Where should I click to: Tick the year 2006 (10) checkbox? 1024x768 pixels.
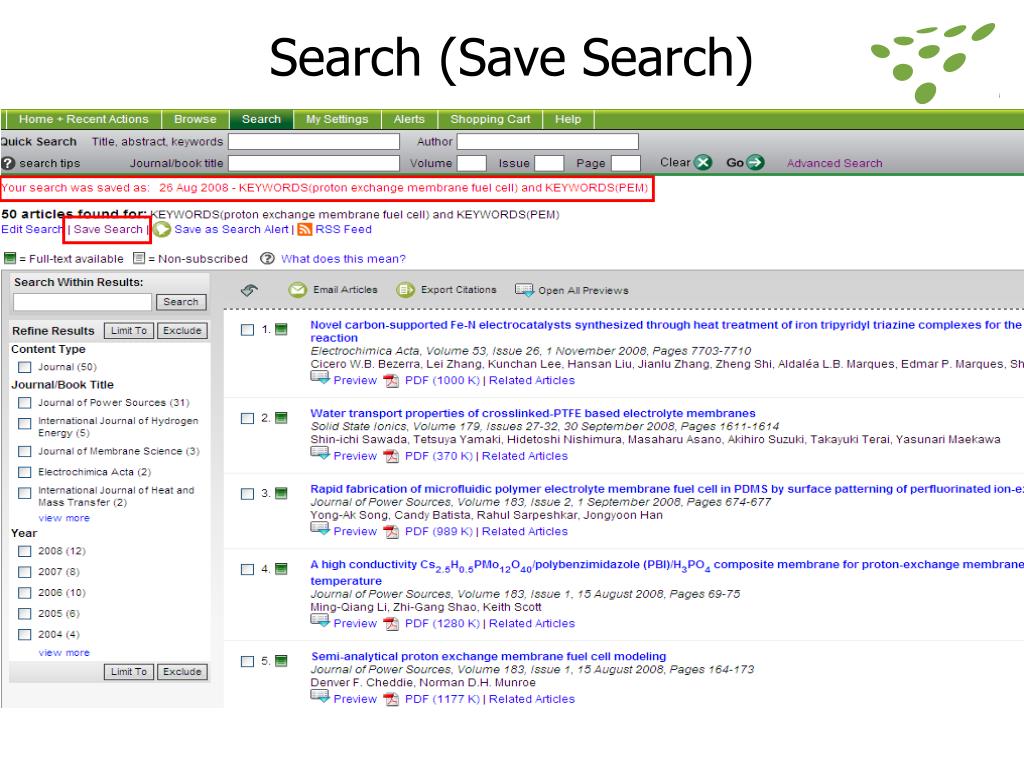point(25,593)
